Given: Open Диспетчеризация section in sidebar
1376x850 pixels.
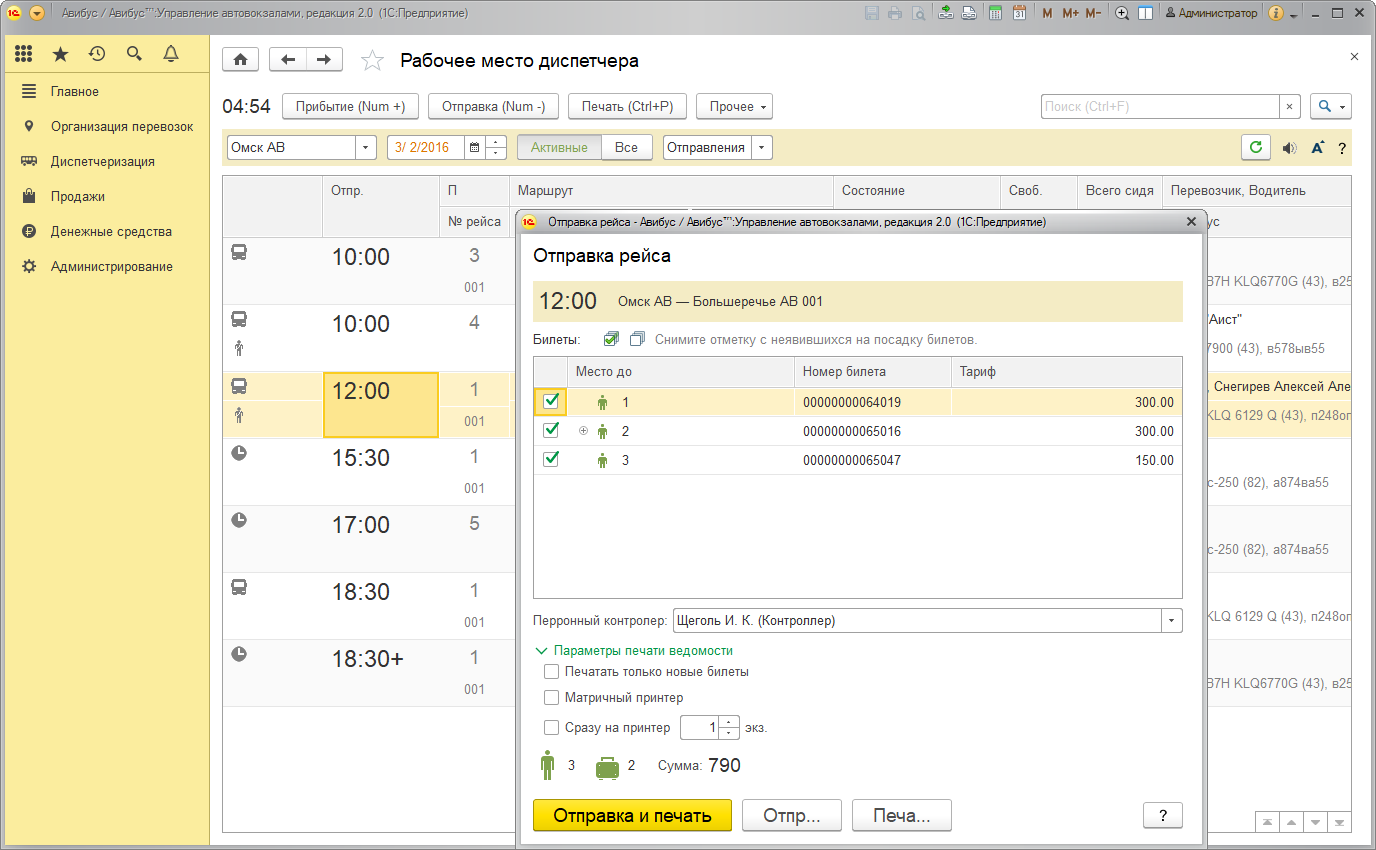Looking at the screenshot, I should click(x=102, y=161).
